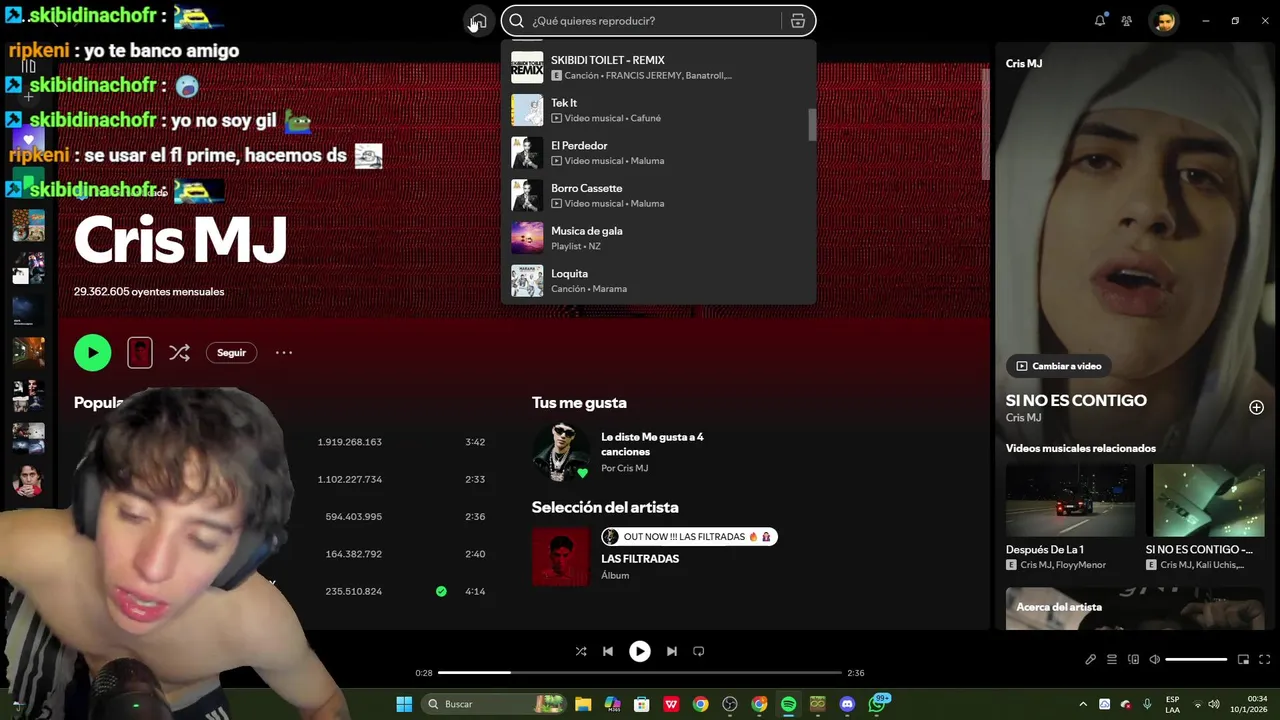Click the taskbar 'Buscar' search box
The width and height of the screenshot is (1280, 720).
tap(492, 704)
